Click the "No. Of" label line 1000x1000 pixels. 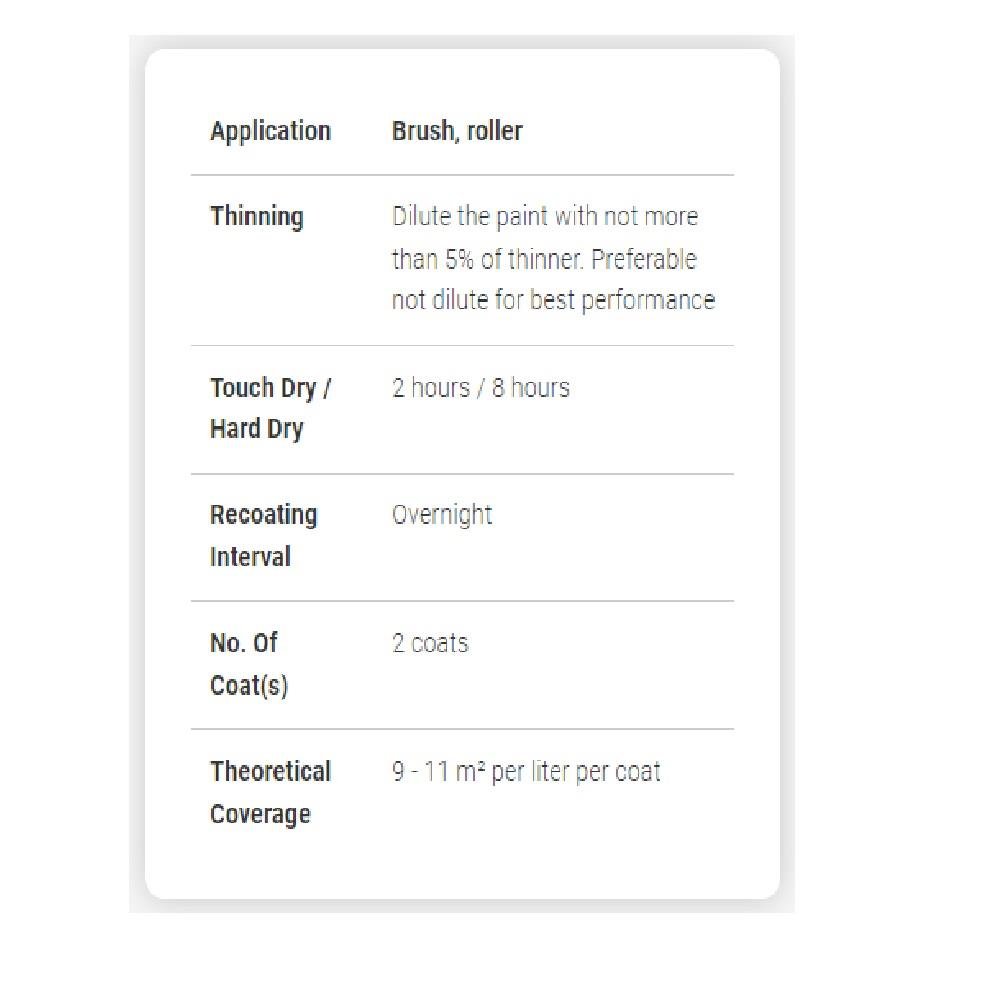pos(243,643)
